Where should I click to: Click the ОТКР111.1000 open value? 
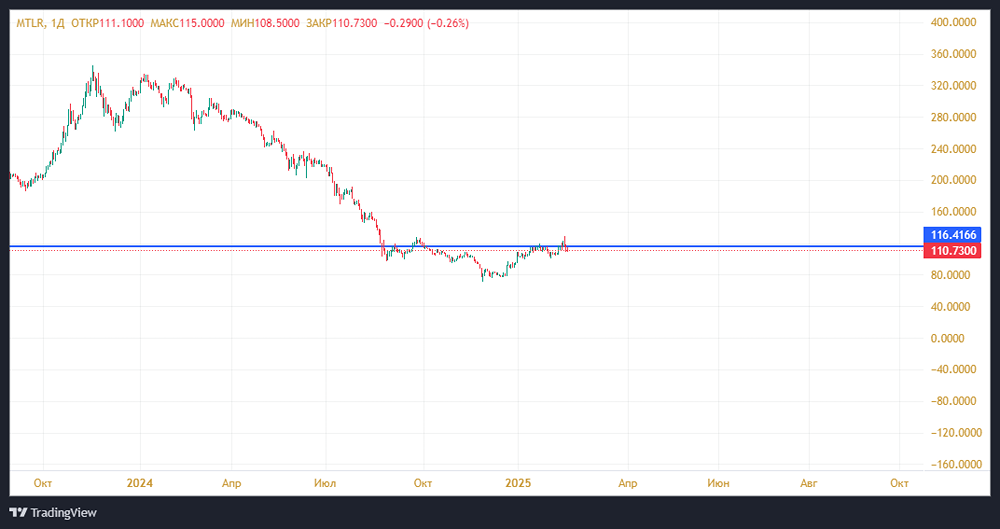click(x=108, y=23)
